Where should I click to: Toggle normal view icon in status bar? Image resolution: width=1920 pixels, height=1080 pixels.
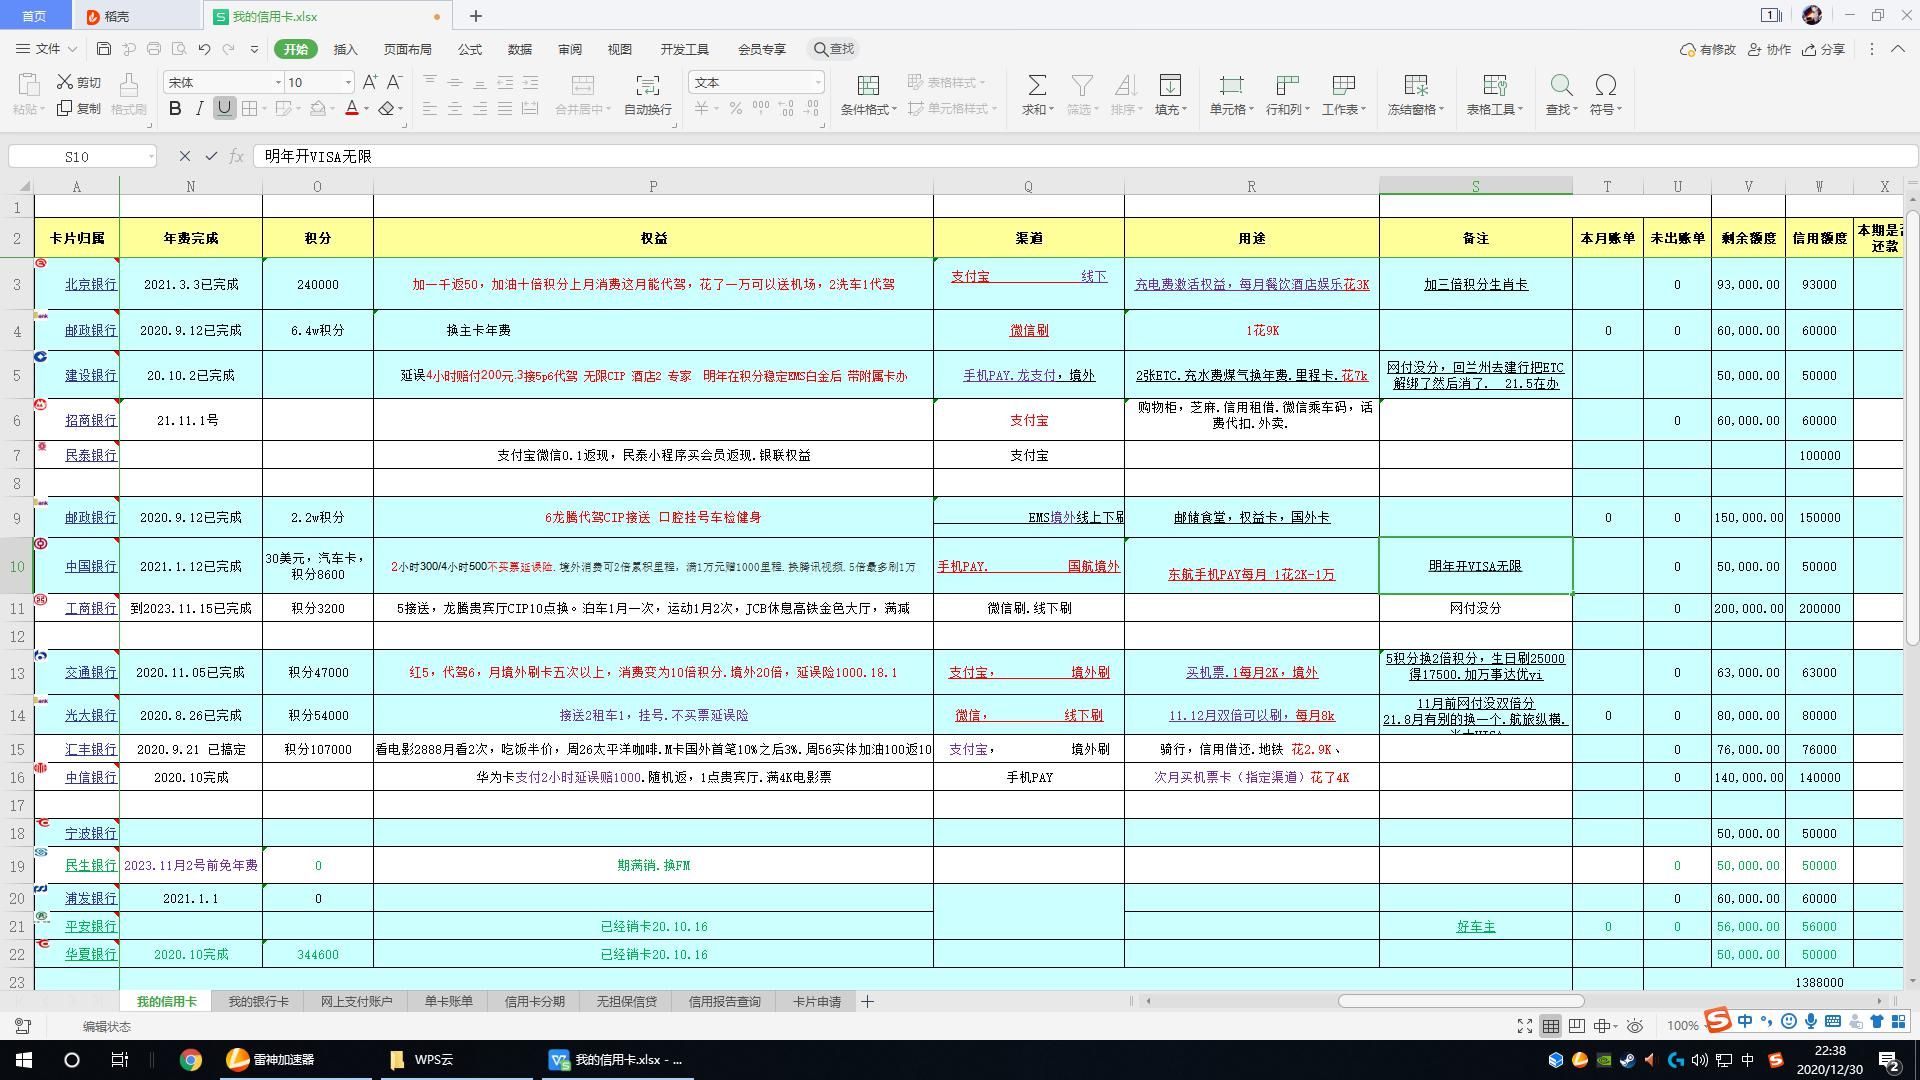point(1550,1026)
